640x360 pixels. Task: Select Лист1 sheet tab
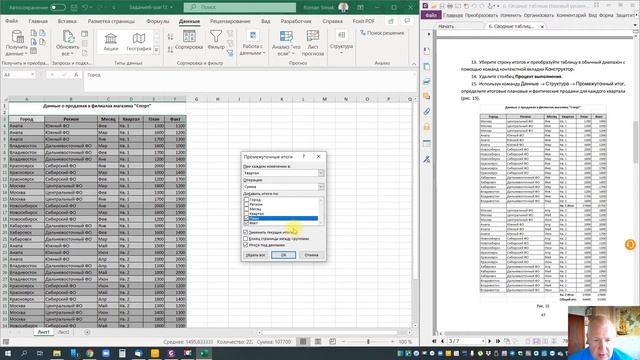43,332
